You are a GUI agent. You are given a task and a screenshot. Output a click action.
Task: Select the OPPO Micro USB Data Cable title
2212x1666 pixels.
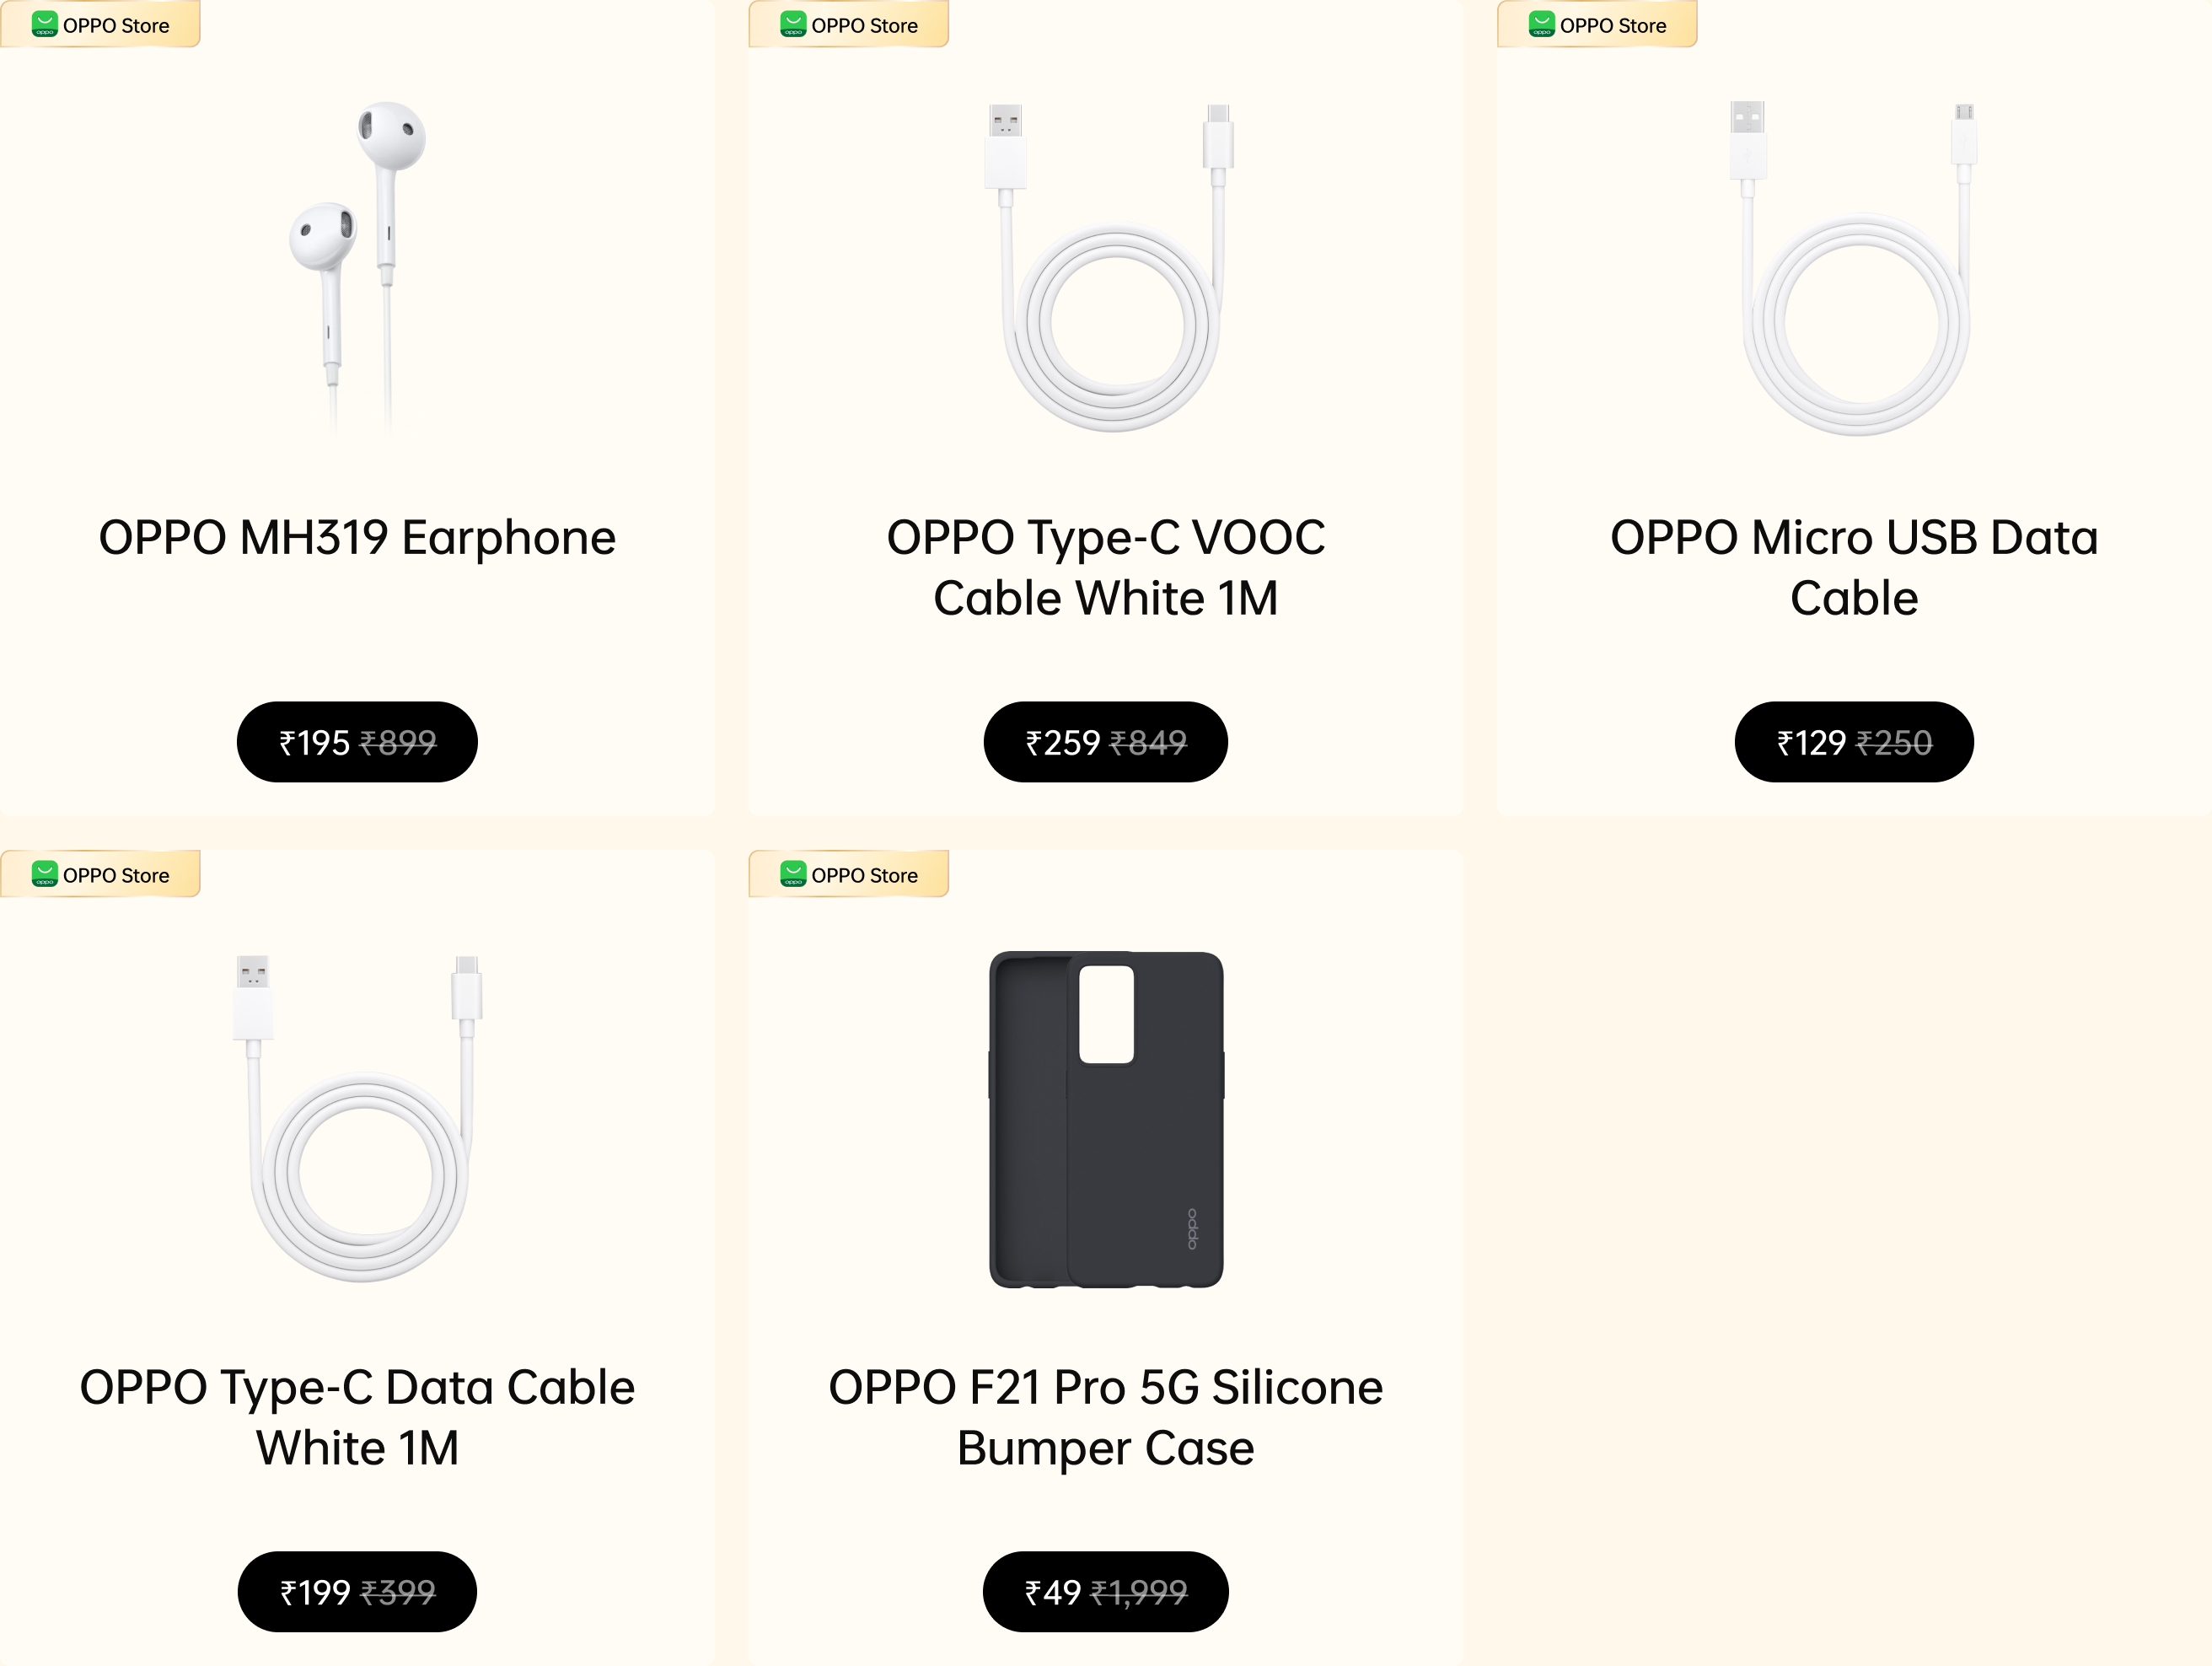[x=1854, y=568]
